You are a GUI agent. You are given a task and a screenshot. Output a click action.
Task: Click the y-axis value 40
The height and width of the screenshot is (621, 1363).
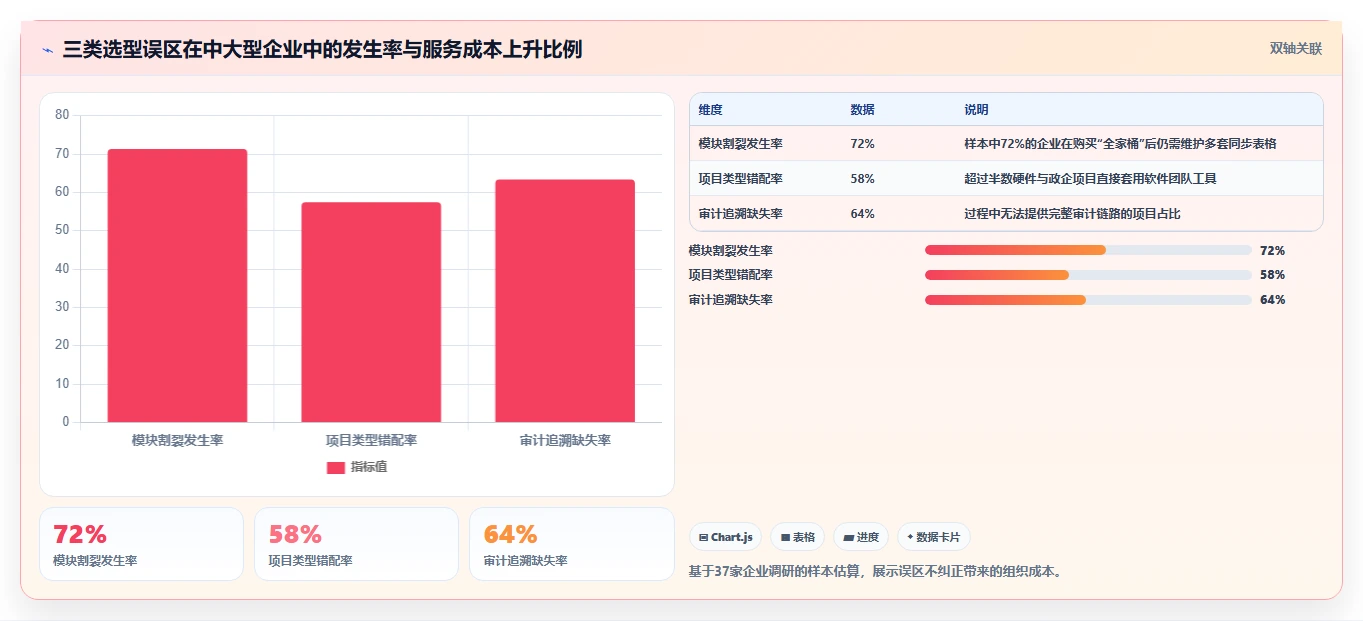tap(62, 269)
